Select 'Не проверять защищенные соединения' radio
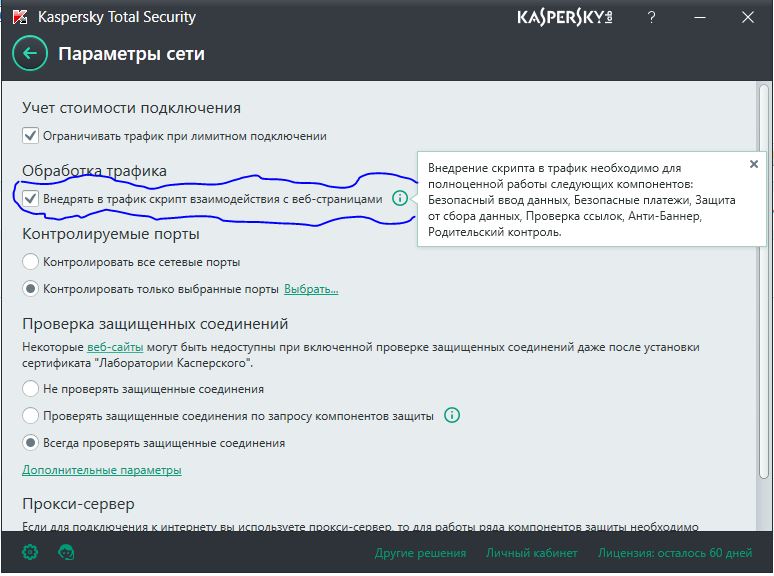Image resolution: width=774 pixels, height=576 pixels. coord(30,388)
